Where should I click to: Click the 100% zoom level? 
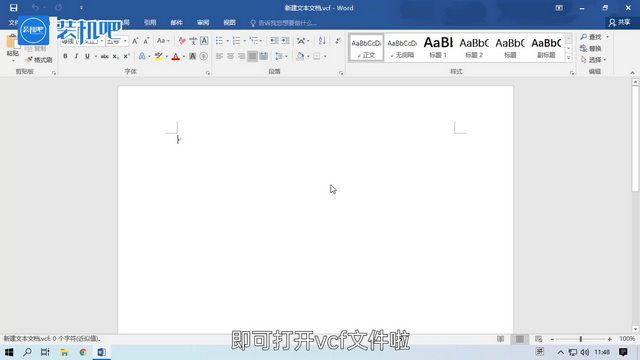click(627, 339)
